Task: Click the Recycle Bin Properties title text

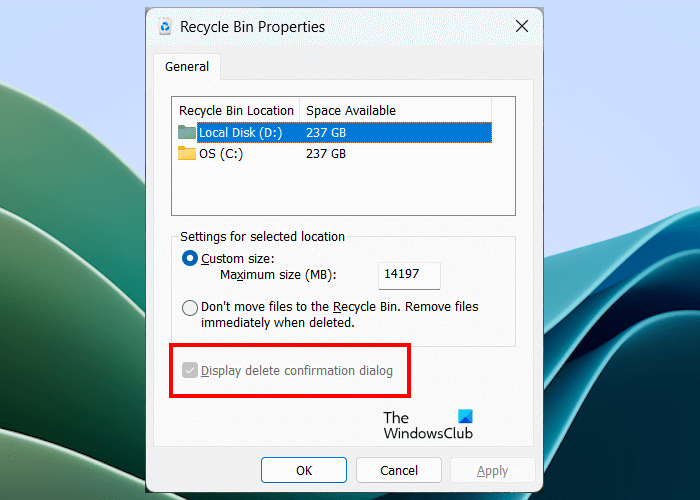Action: click(x=253, y=28)
